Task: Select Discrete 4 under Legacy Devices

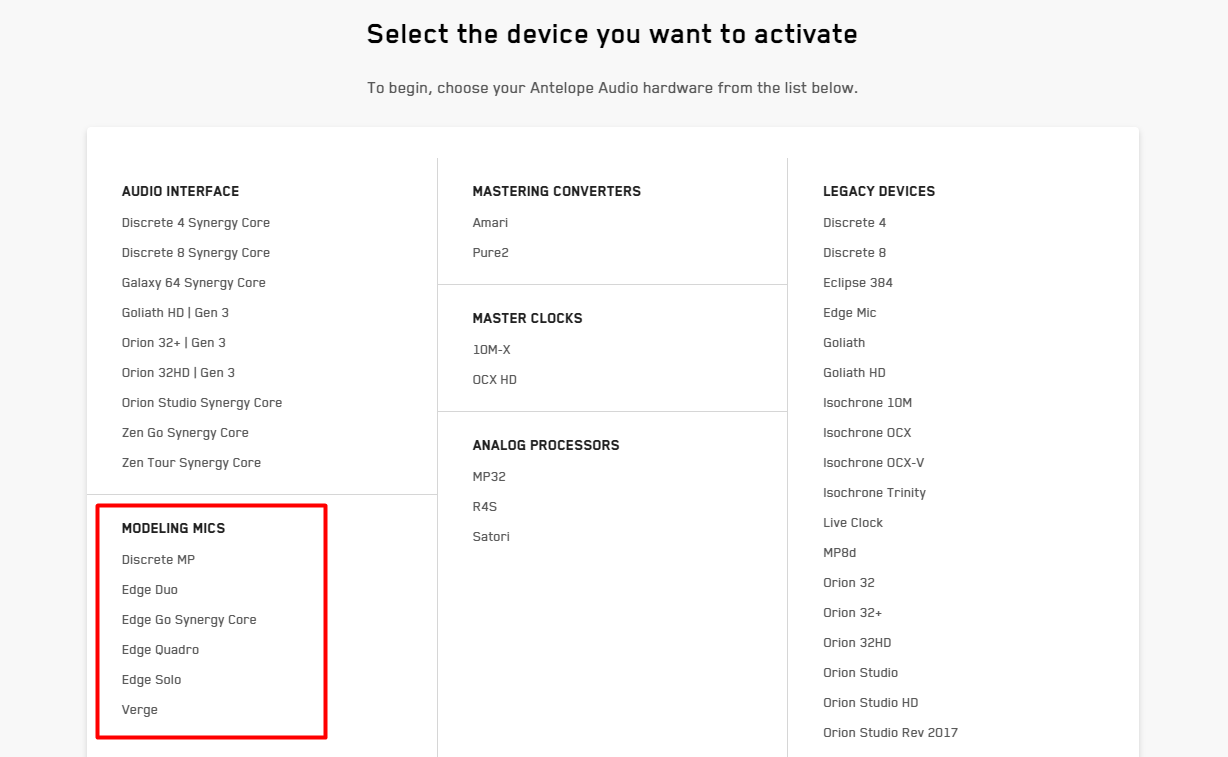Action: pos(855,223)
